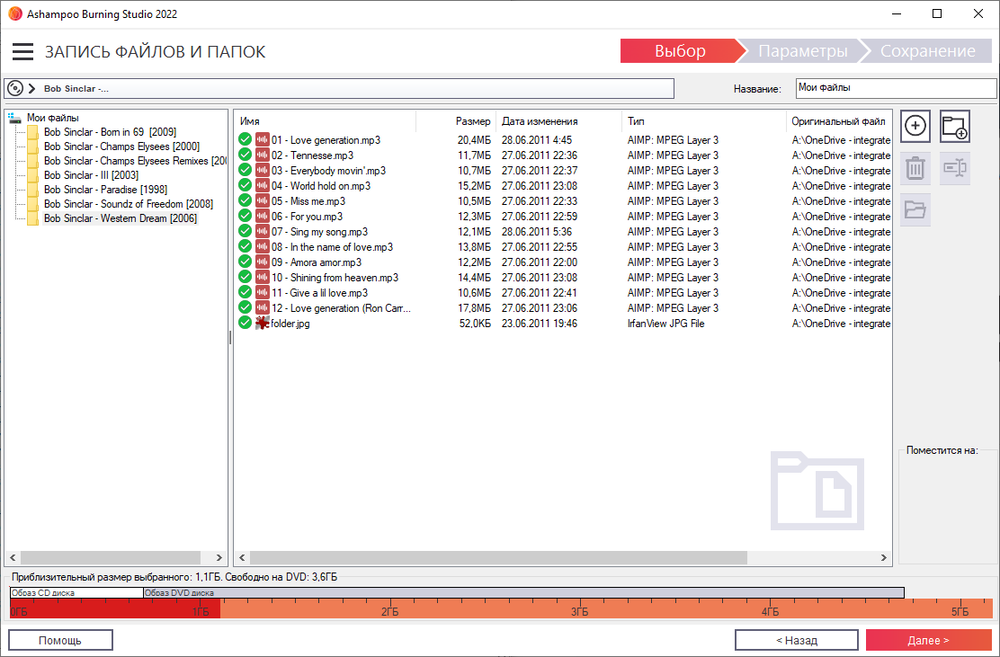Click the 52,0КБ size cell
1000x657 pixels.
(x=475, y=323)
